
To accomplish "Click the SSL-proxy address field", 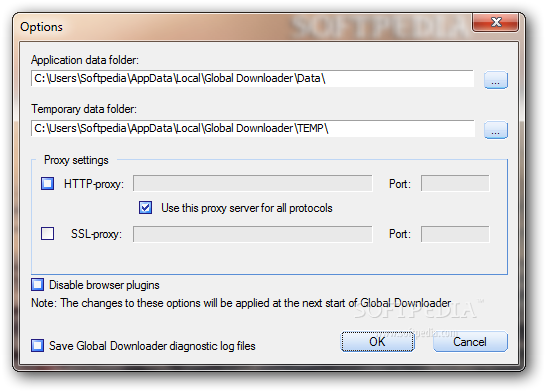I will pyautogui.click(x=252, y=234).
